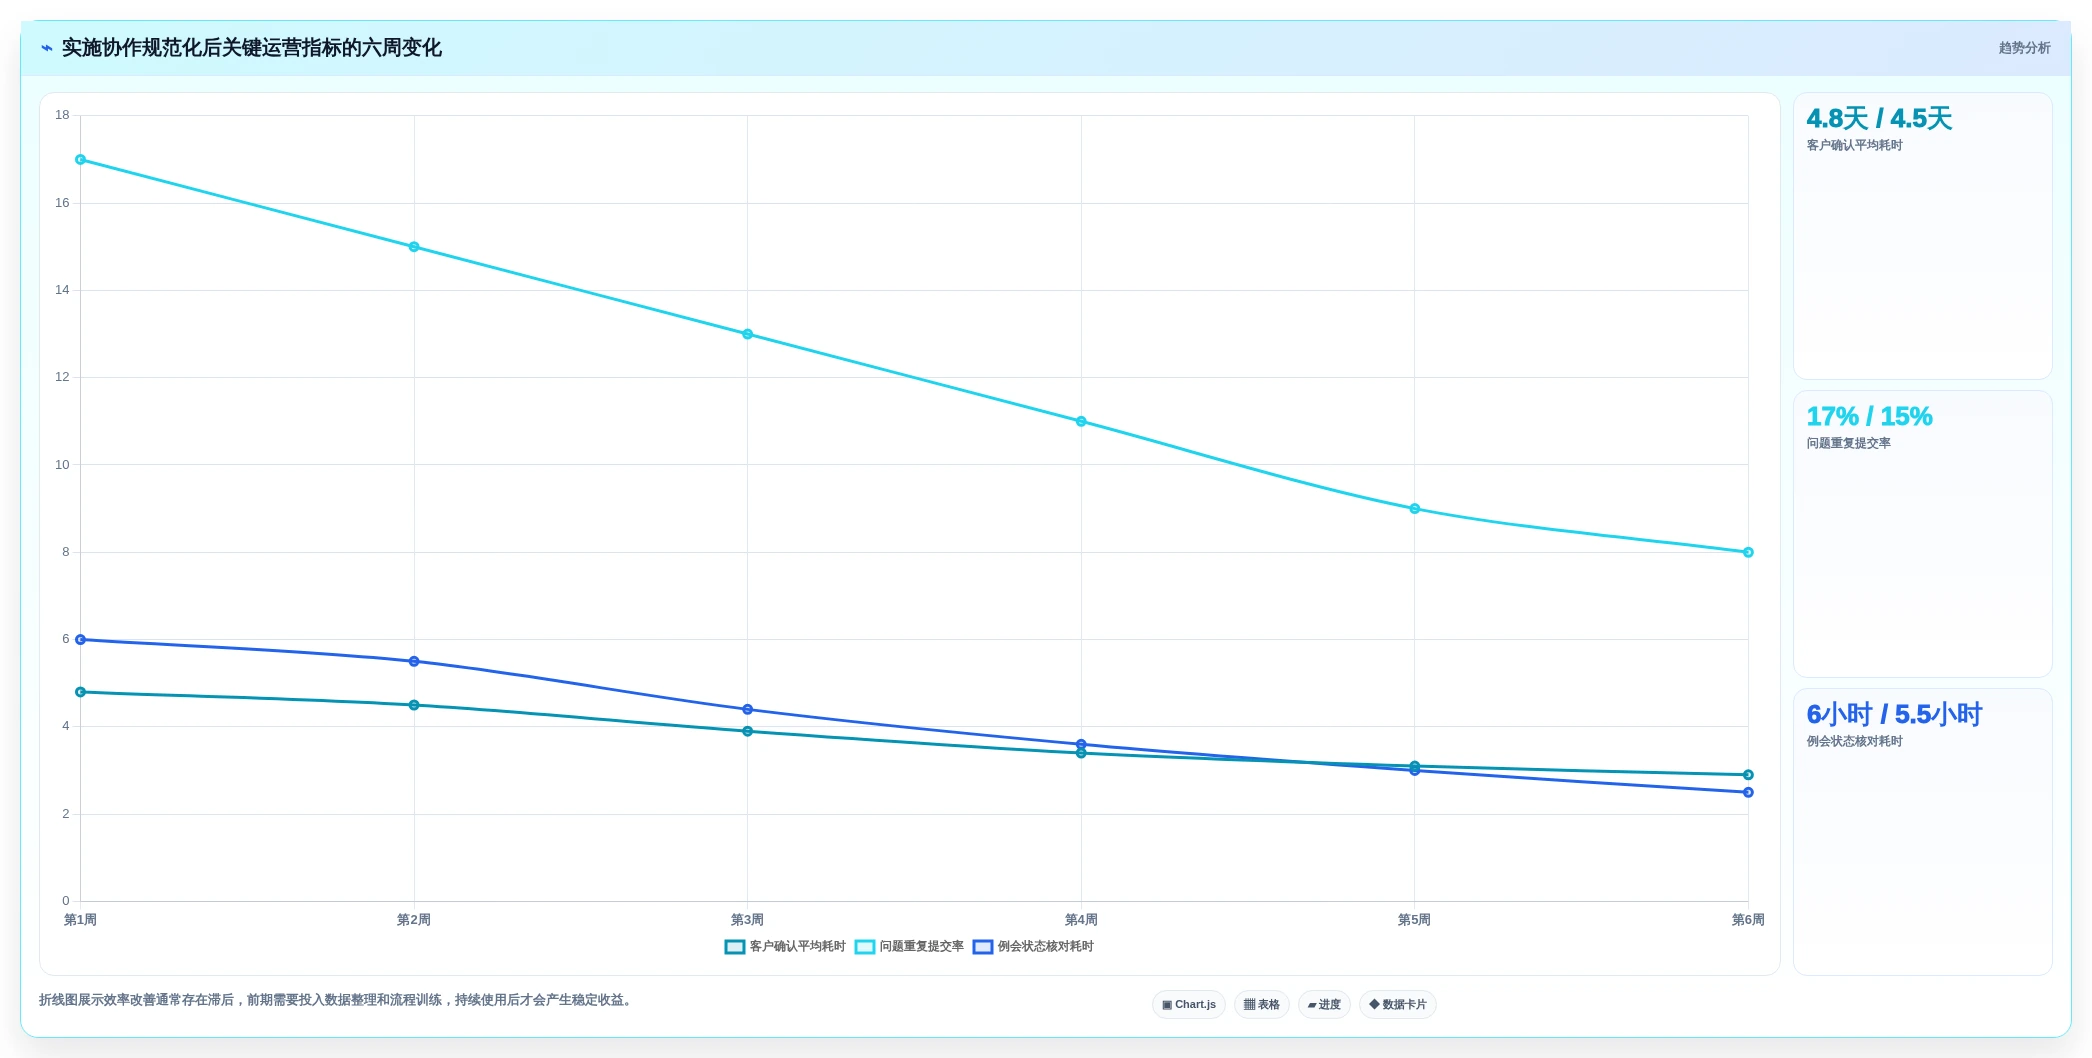Click the Chart.js tag
The image size is (2092, 1058).
(1189, 1004)
